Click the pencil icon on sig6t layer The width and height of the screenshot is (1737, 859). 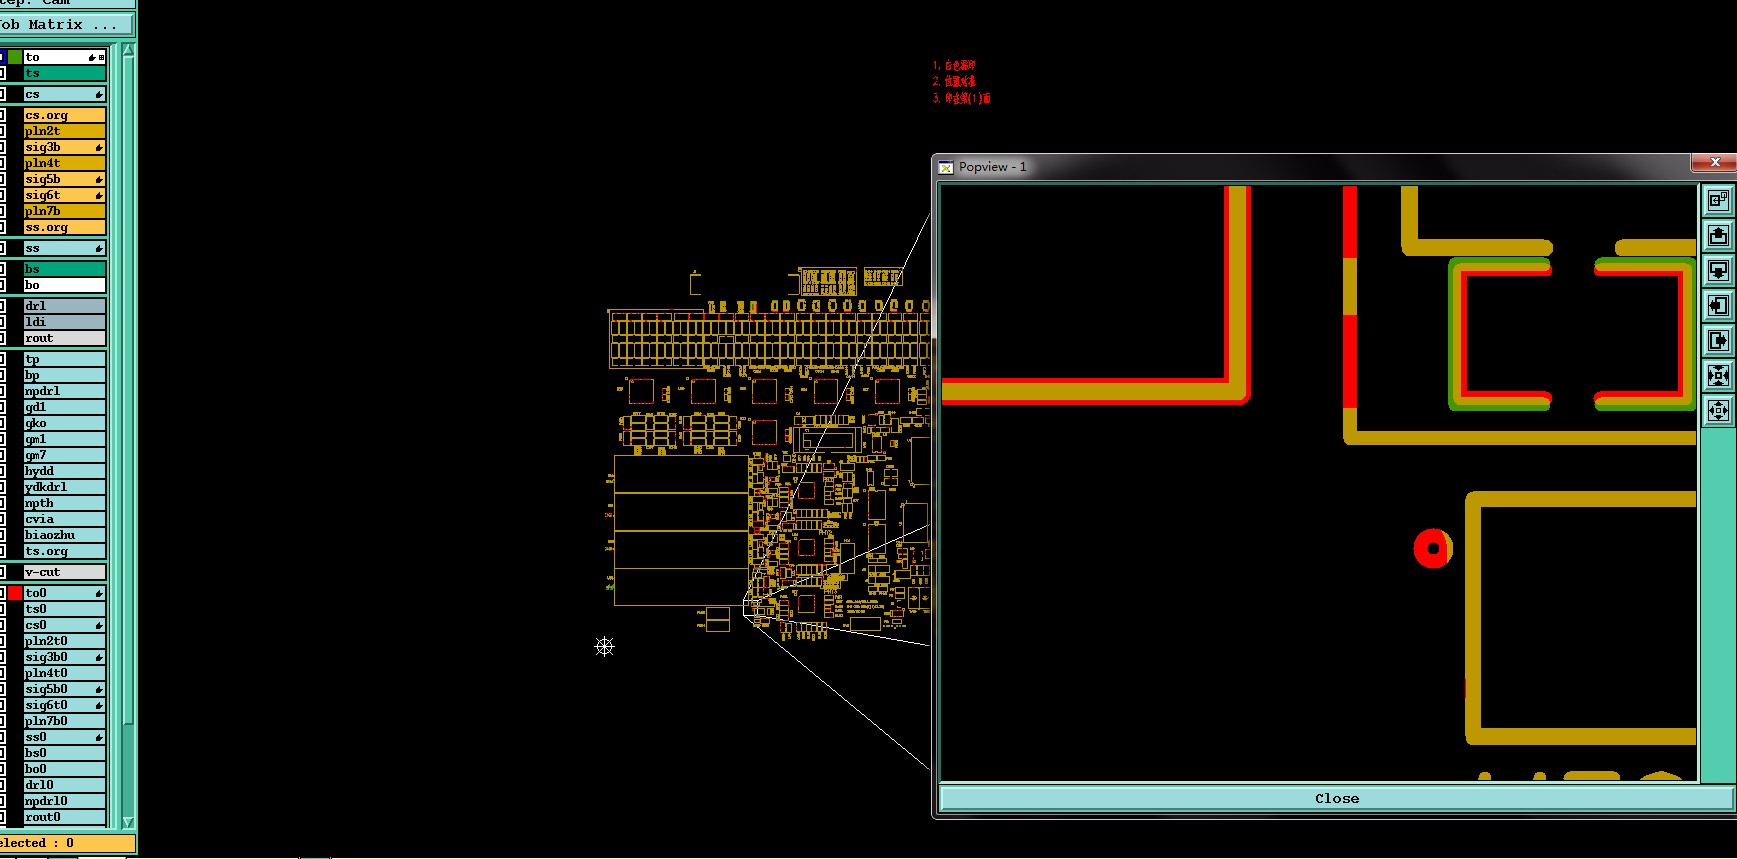(x=99, y=196)
